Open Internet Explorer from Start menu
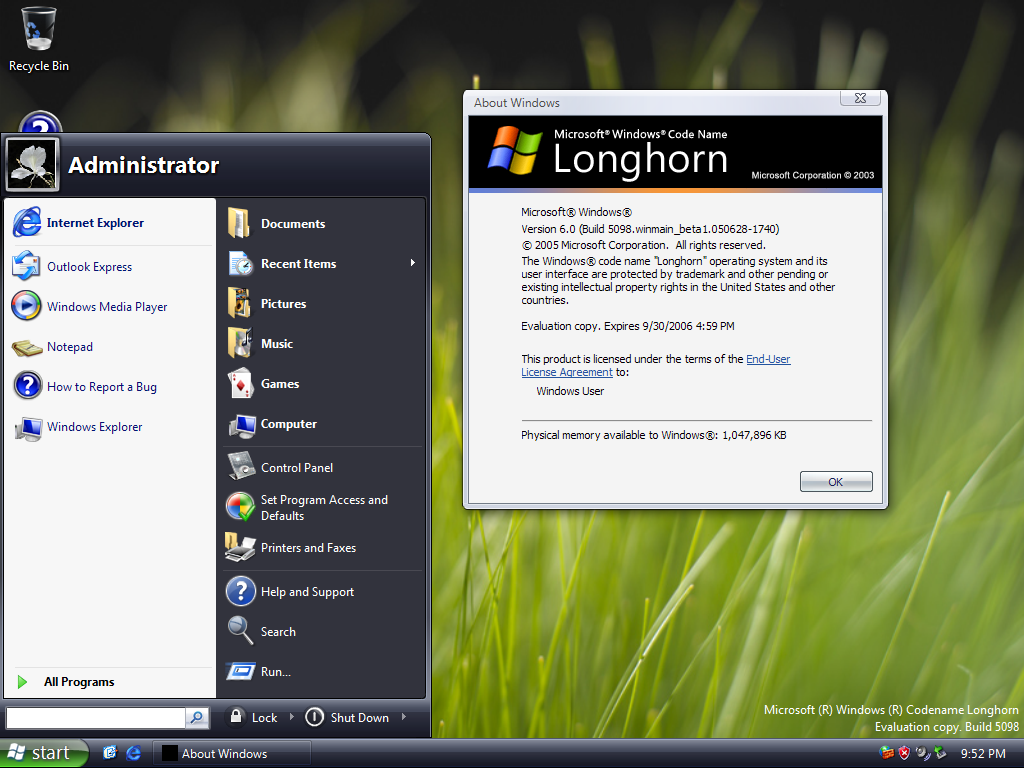Screen dimensions: 1024x768 (x=95, y=223)
